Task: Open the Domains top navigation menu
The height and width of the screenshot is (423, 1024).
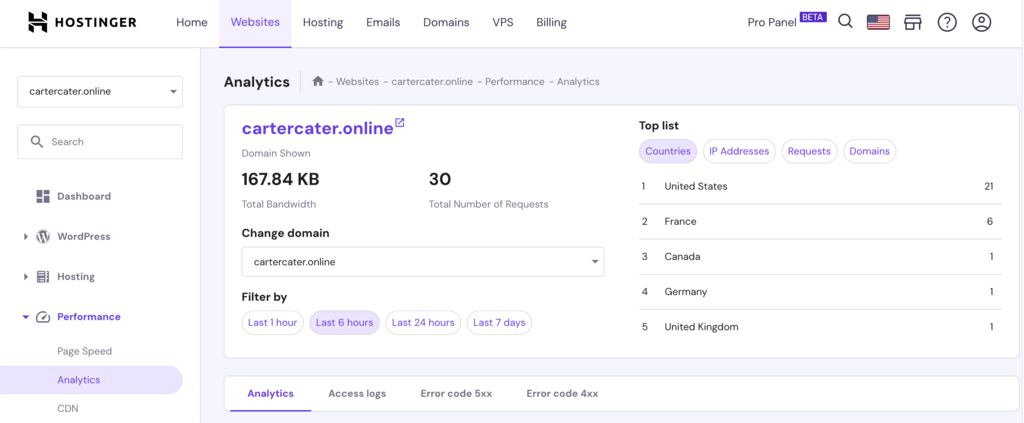Action: tap(446, 22)
